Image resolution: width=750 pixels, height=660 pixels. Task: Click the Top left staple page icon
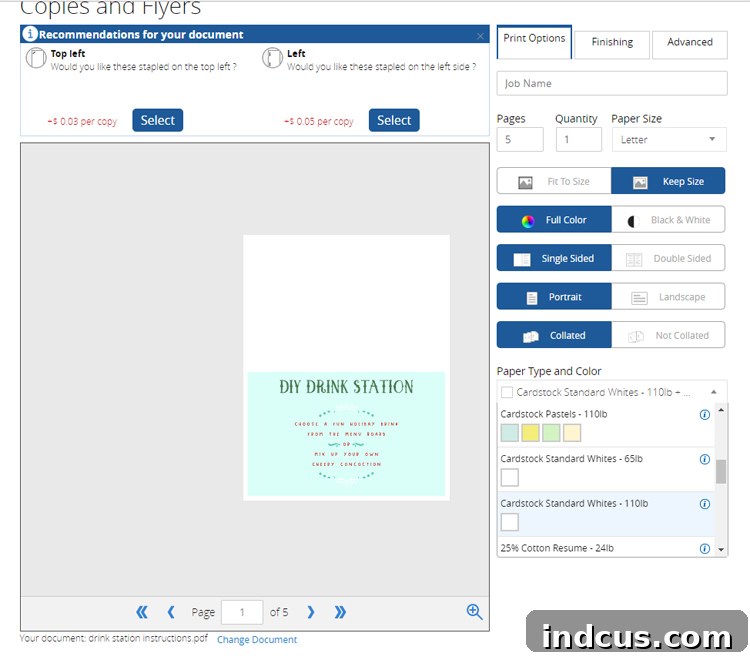click(35, 58)
